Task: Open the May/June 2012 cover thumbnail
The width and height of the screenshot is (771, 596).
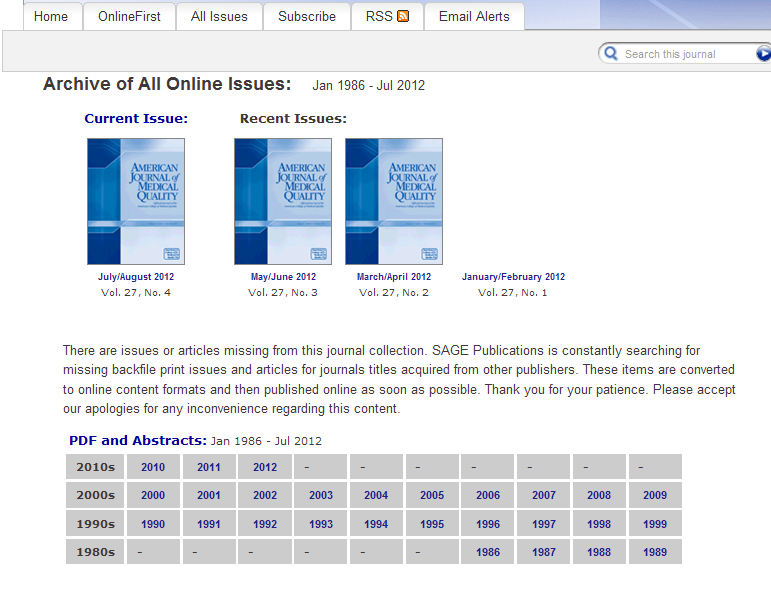Action: pyautogui.click(x=283, y=201)
